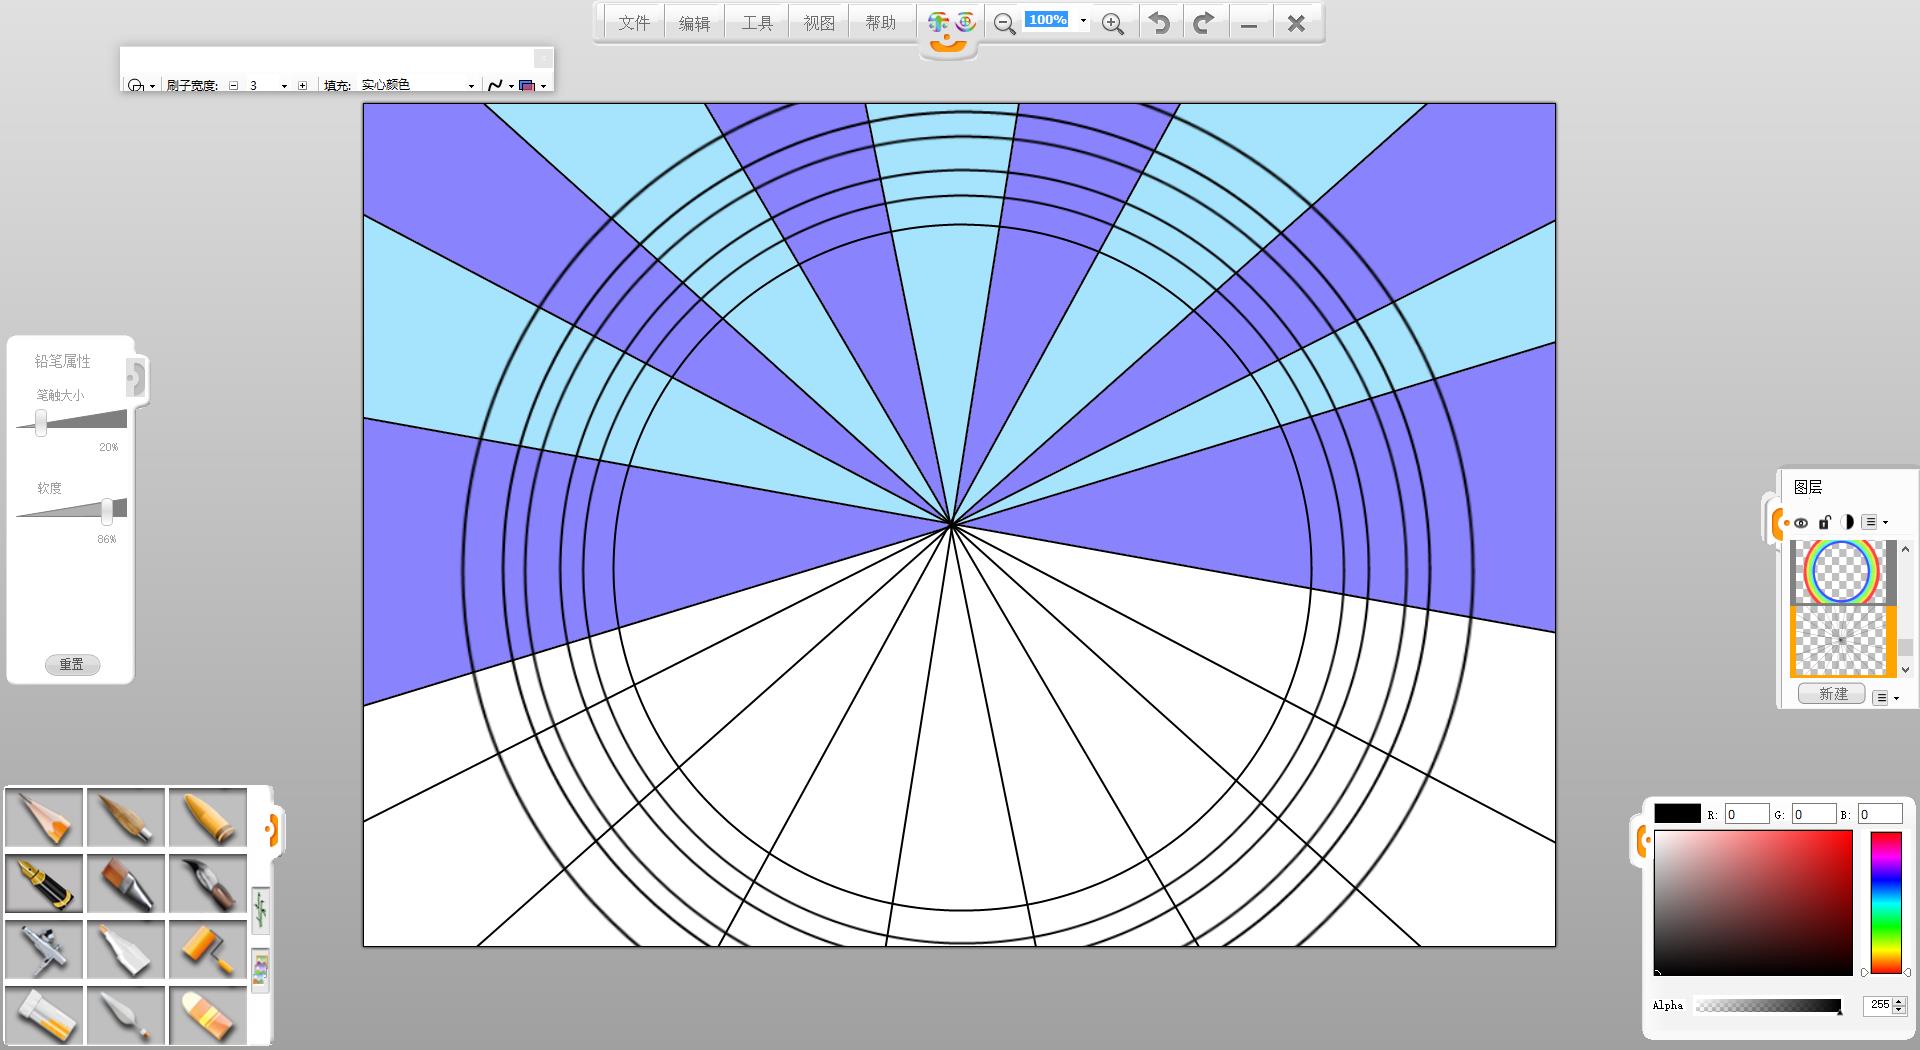Viewport: 1920px width, 1050px height.
Task: Toggle layer visibility eye icon
Action: (x=1801, y=522)
